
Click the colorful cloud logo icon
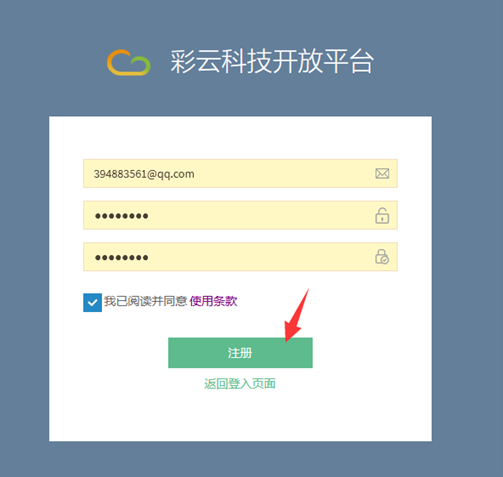(x=129, y=62)
